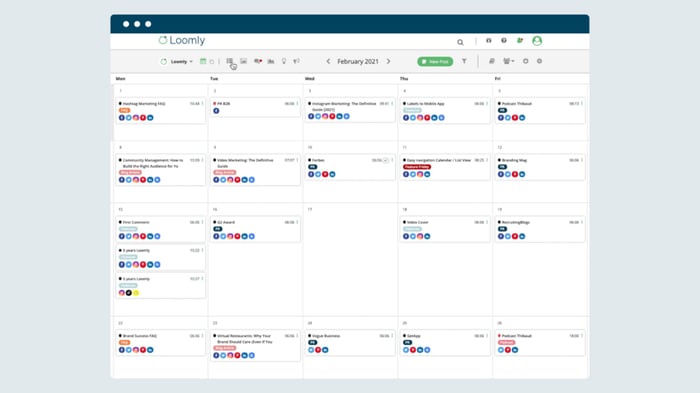Image resolution: width=700 pixels, height=393 pixels.
Task: Click LinkedIn icon on Vogue Business post
Action: tap(325, 350)
